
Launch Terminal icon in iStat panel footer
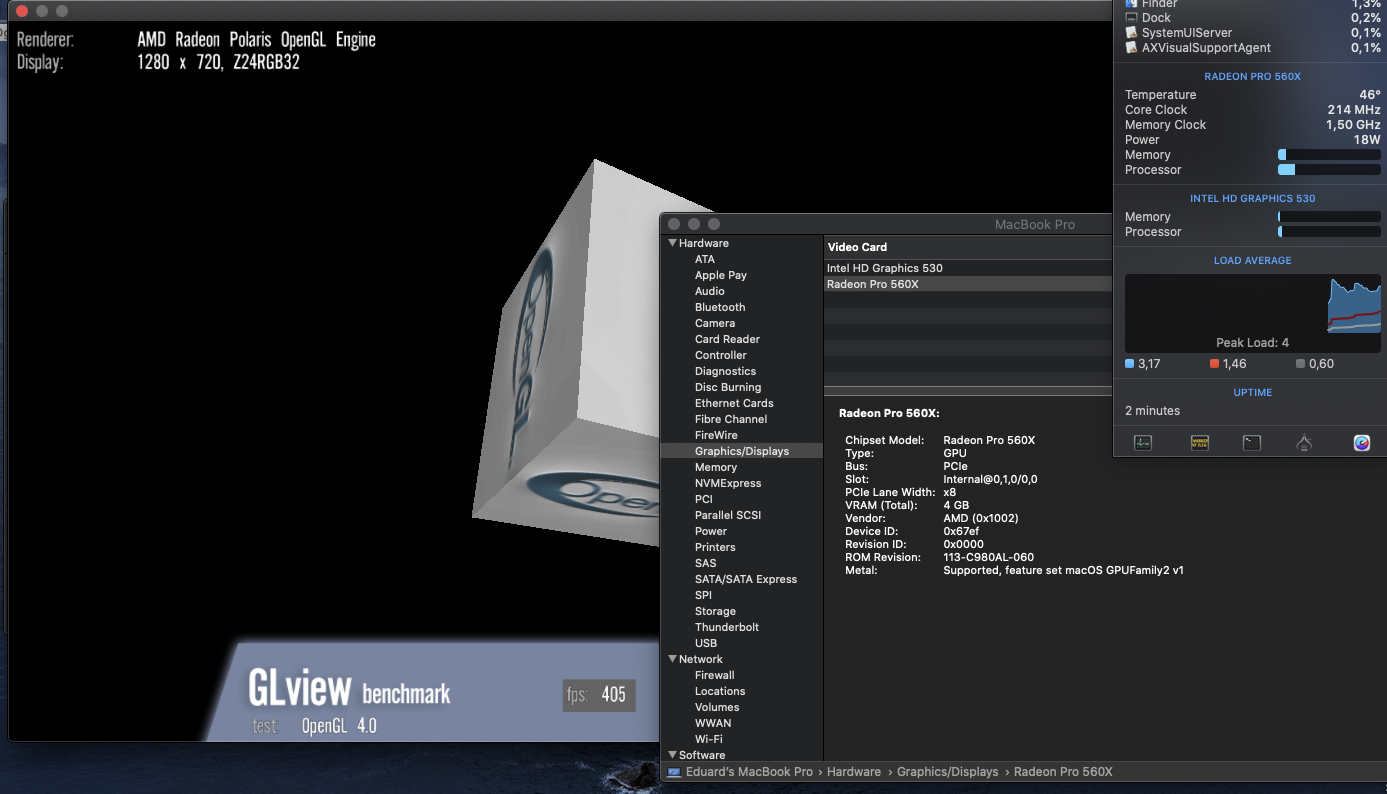(x=1252, y=443)
